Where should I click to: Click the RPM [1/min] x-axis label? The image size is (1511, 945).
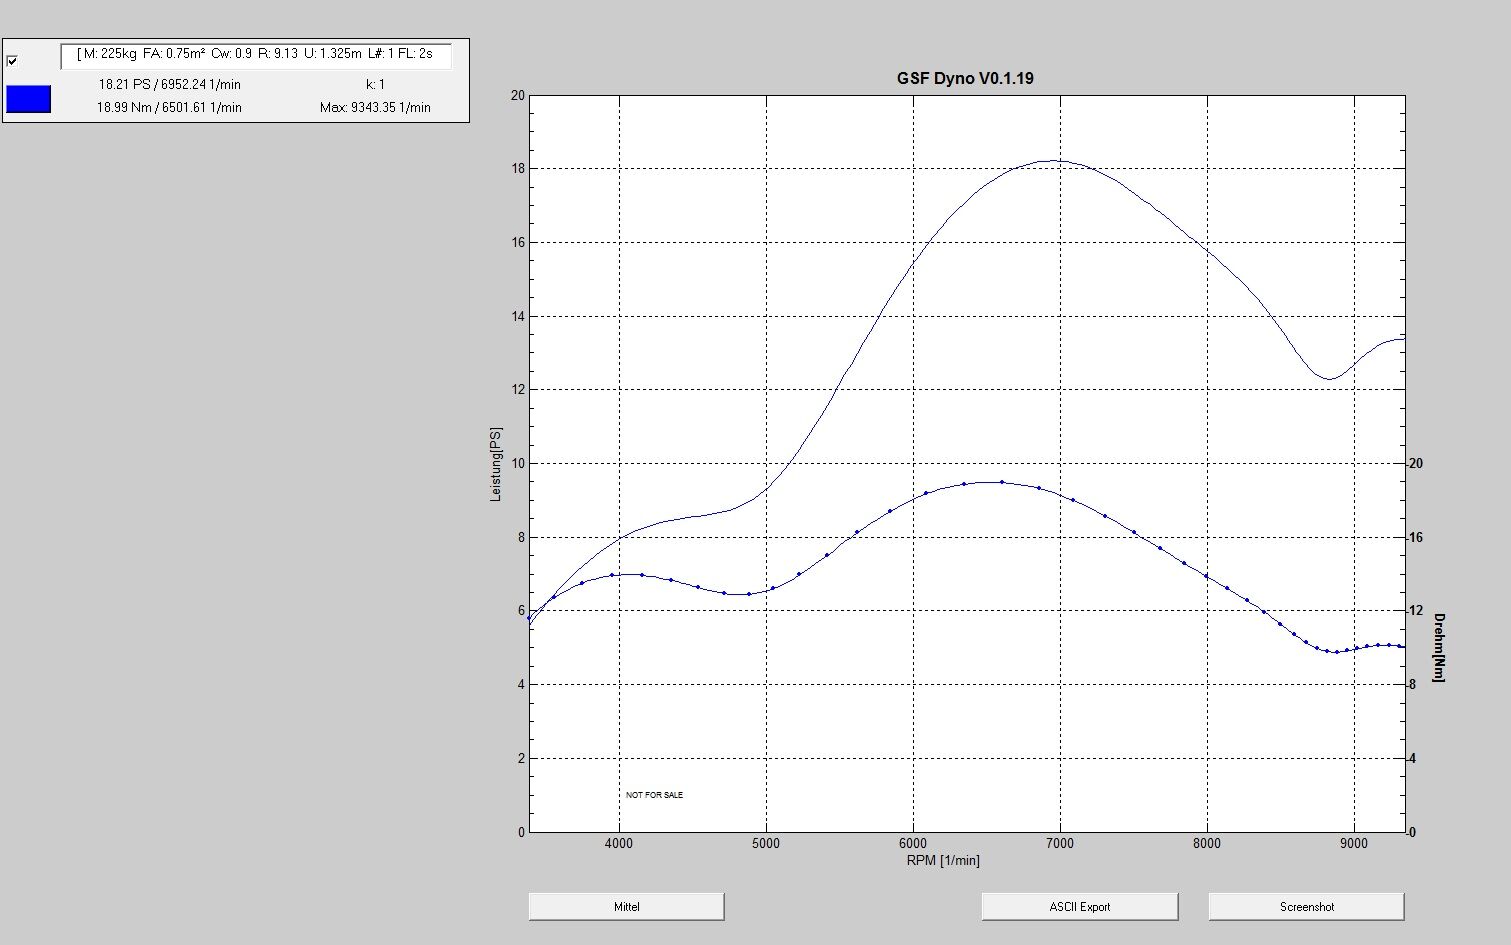(x=943, y=860)
